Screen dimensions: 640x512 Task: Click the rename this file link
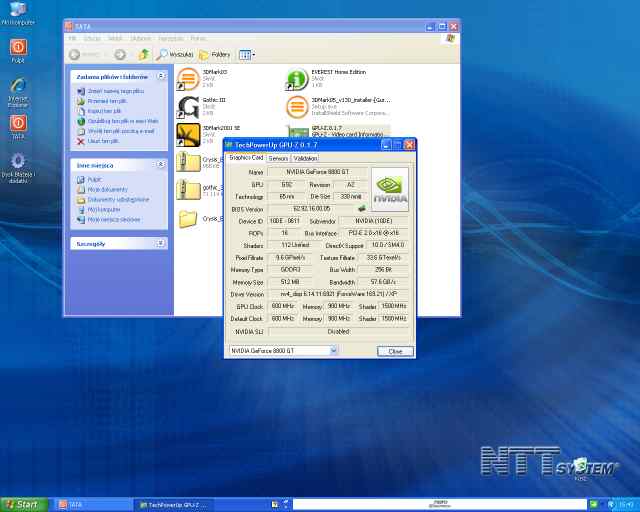(116, 91)
